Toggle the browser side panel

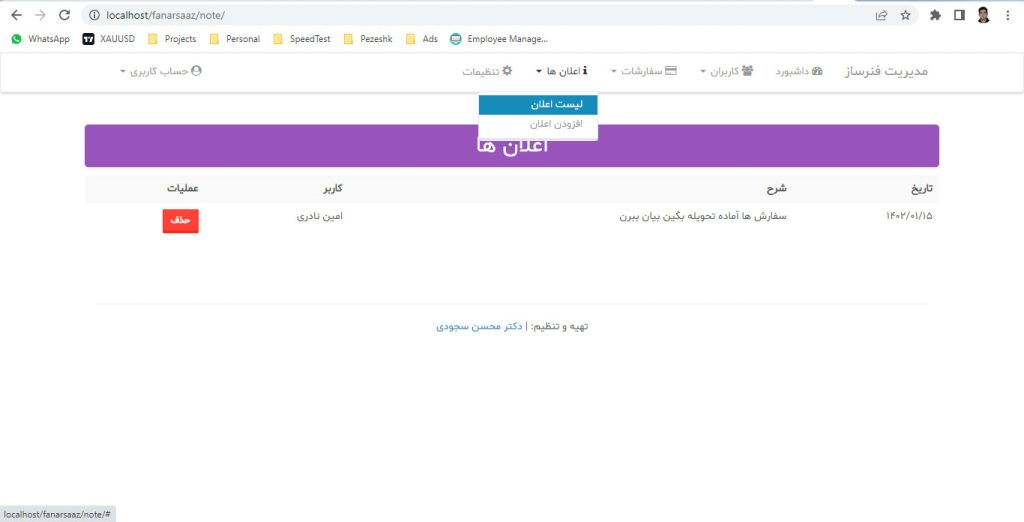(x=959, y=15)
